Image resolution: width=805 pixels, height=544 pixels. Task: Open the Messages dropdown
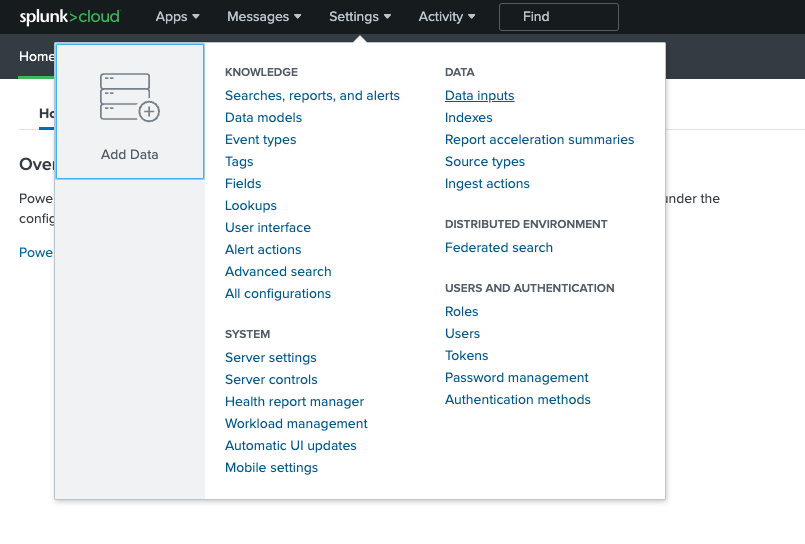(x=264, y=17)
